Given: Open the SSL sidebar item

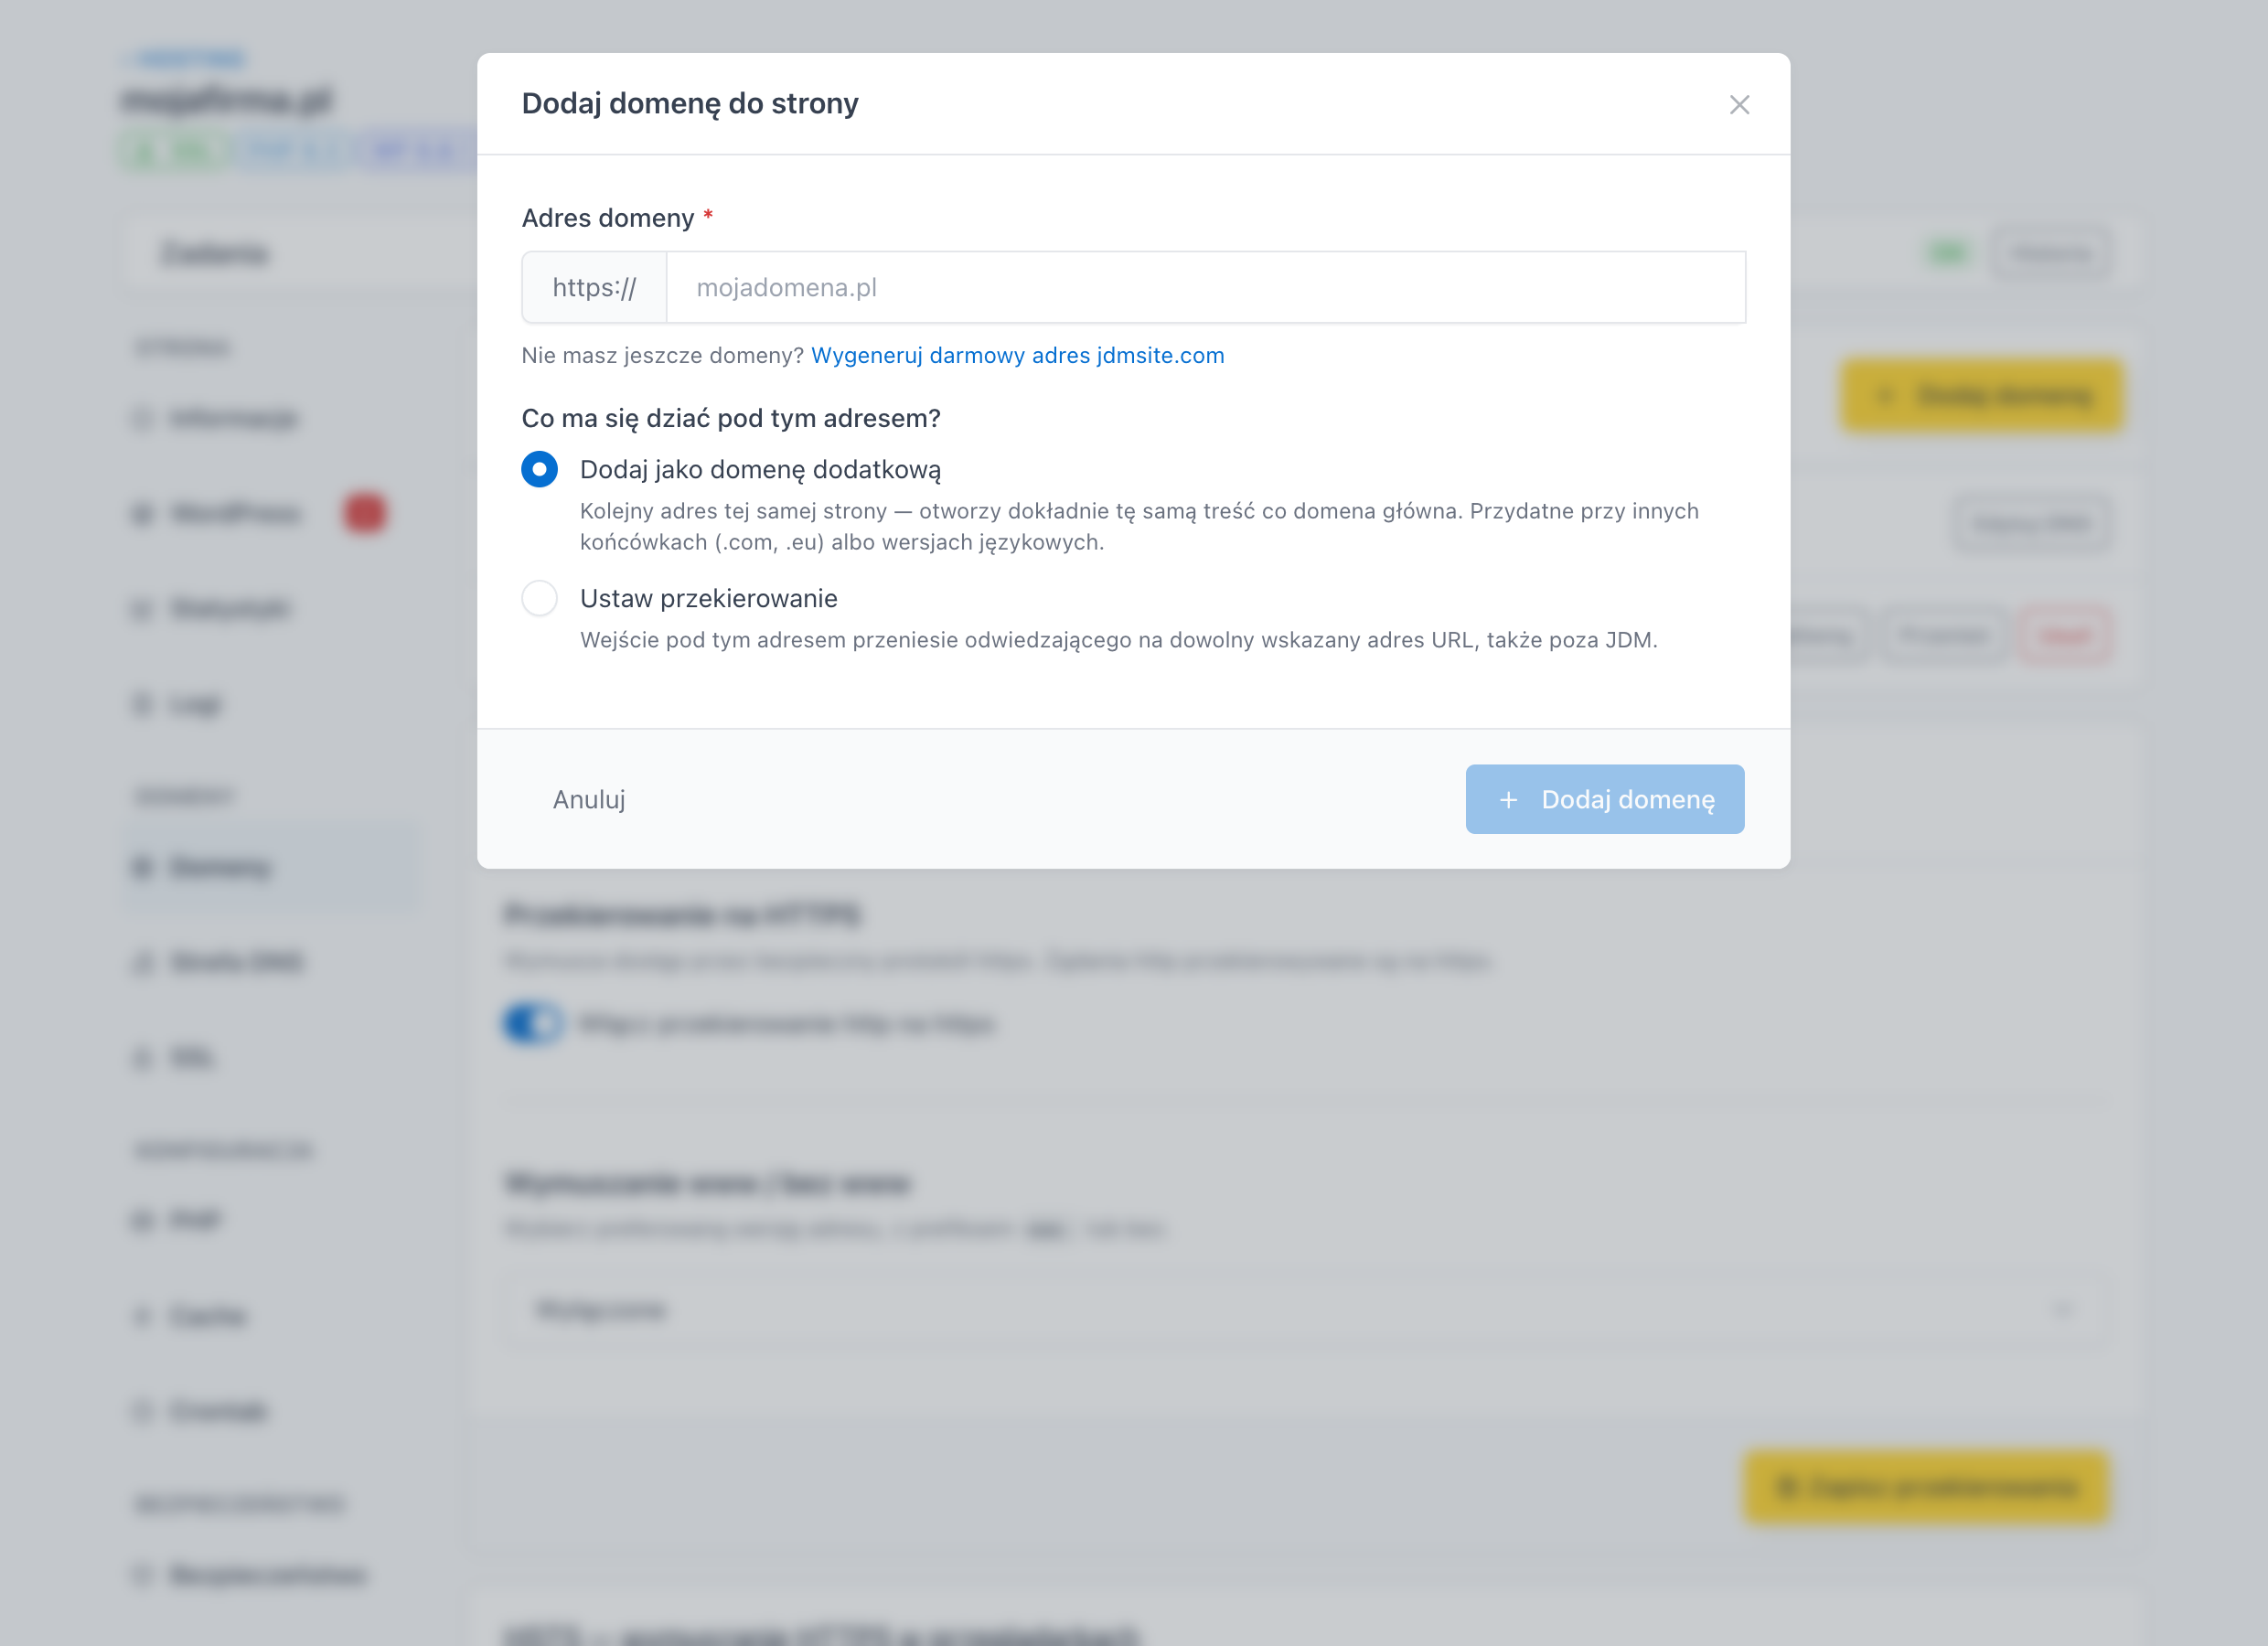Looking at the screenshot, I should point(272,1057).
